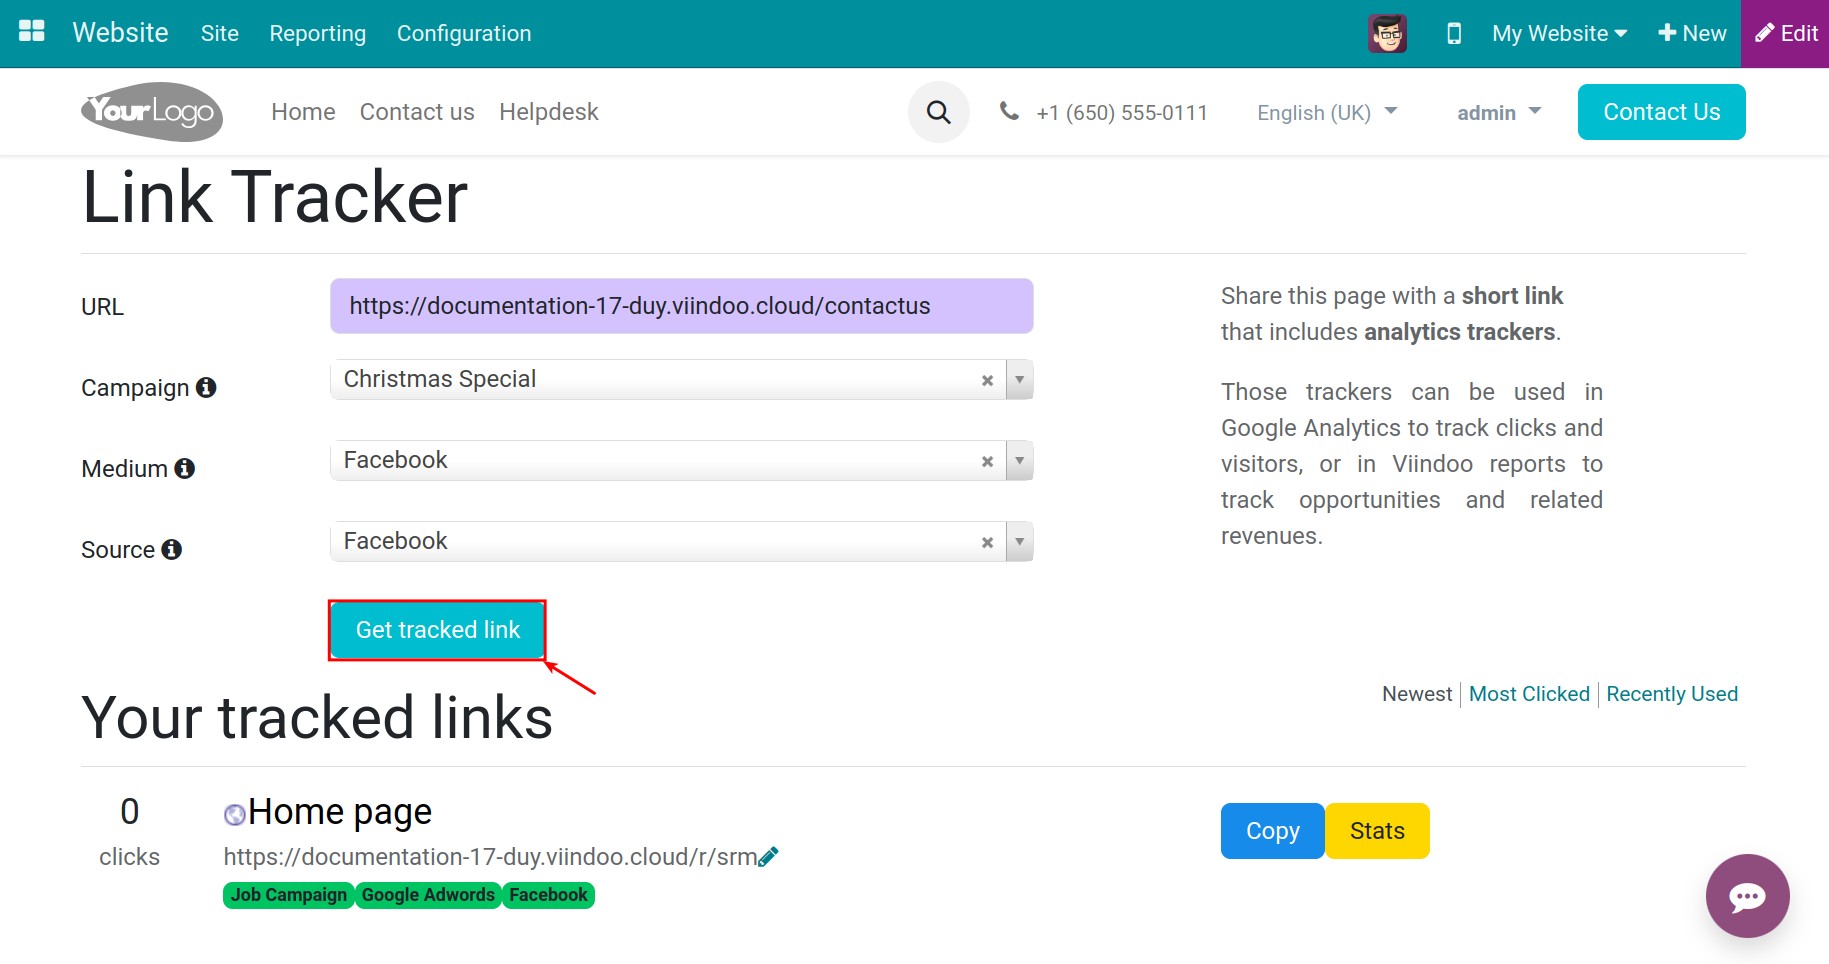Open the admin user dropdown

pyautogui.click(x=1499, y=112)
